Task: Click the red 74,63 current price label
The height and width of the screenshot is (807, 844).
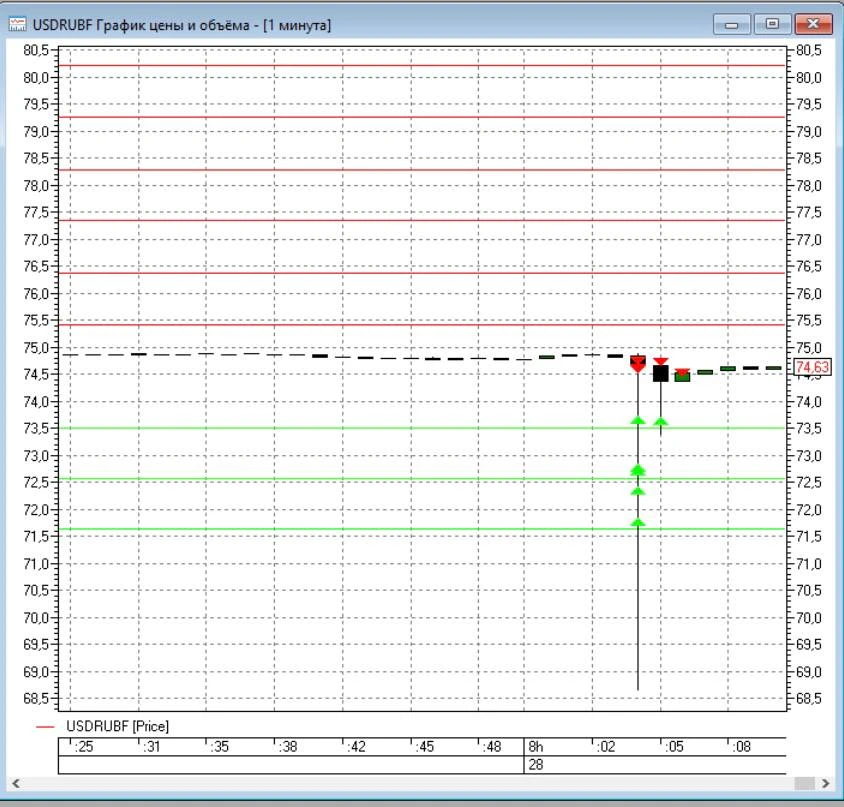Action: (x=812, y=367)
